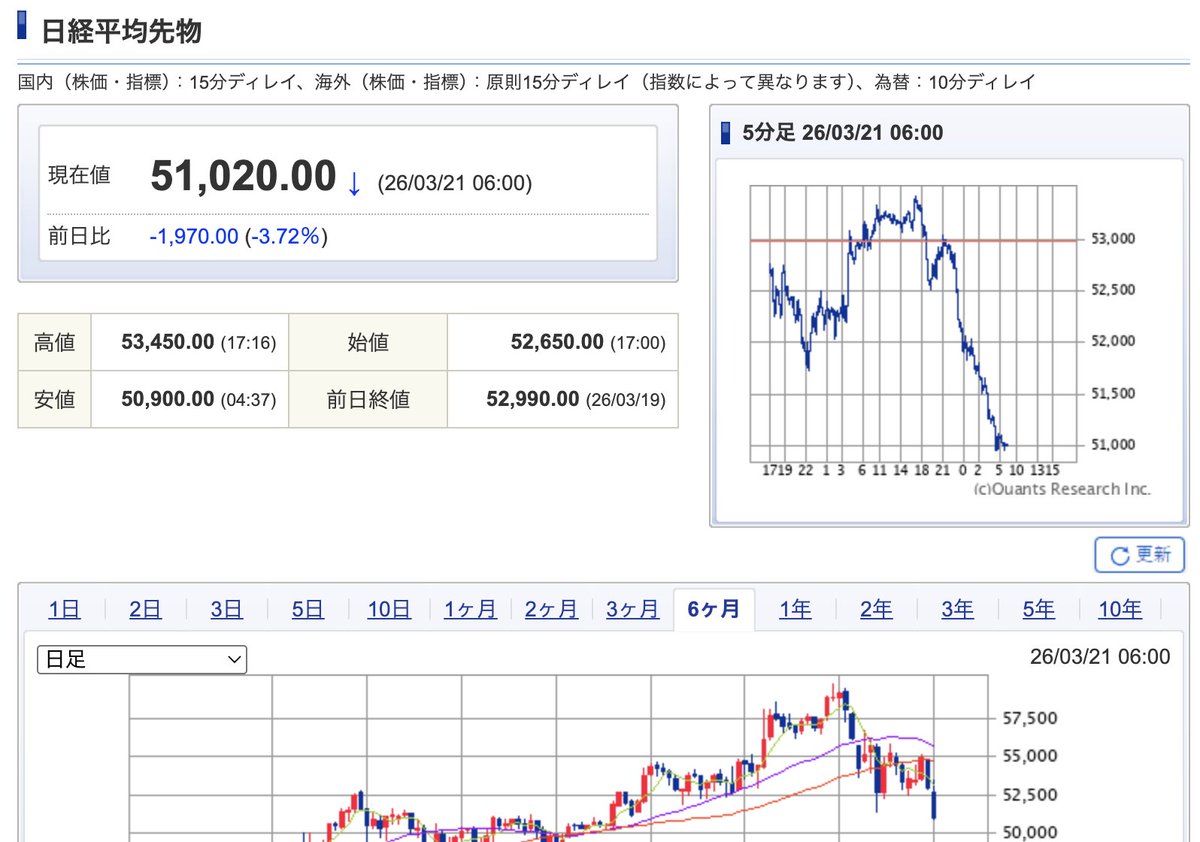Show the 5年 chart range

coord(1039,609)
